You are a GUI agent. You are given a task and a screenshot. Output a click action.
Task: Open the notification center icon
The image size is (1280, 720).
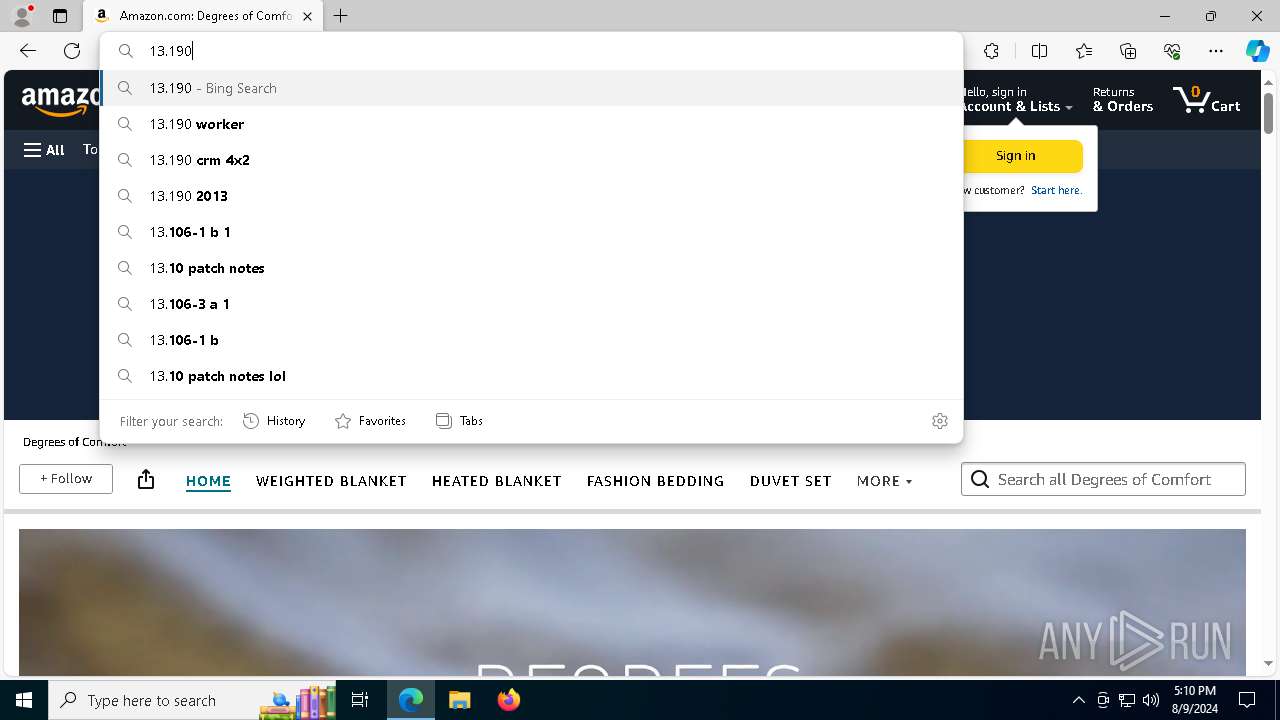coord(1247,700)
